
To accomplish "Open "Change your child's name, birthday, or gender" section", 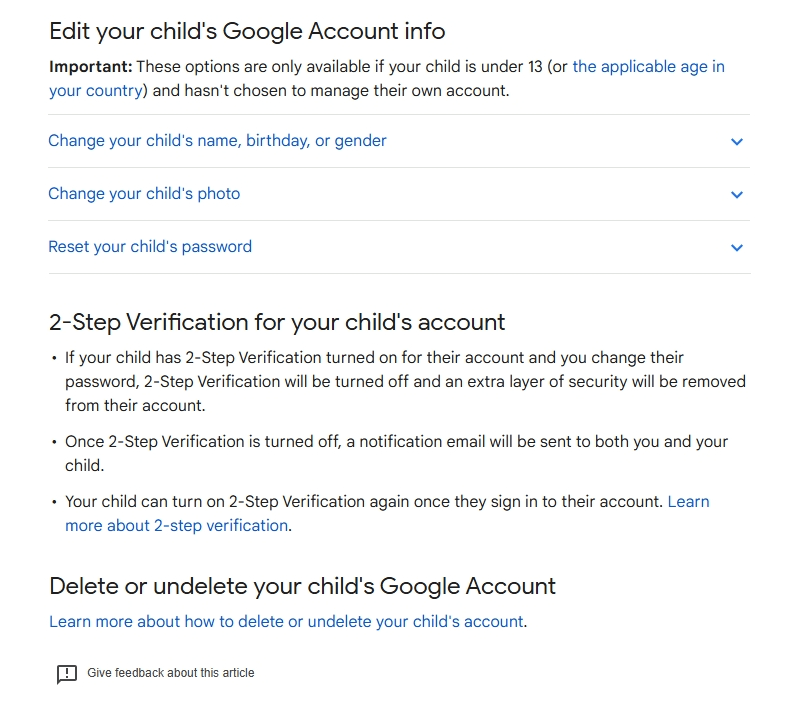I will pyautogui.click(x=217, y=141).
